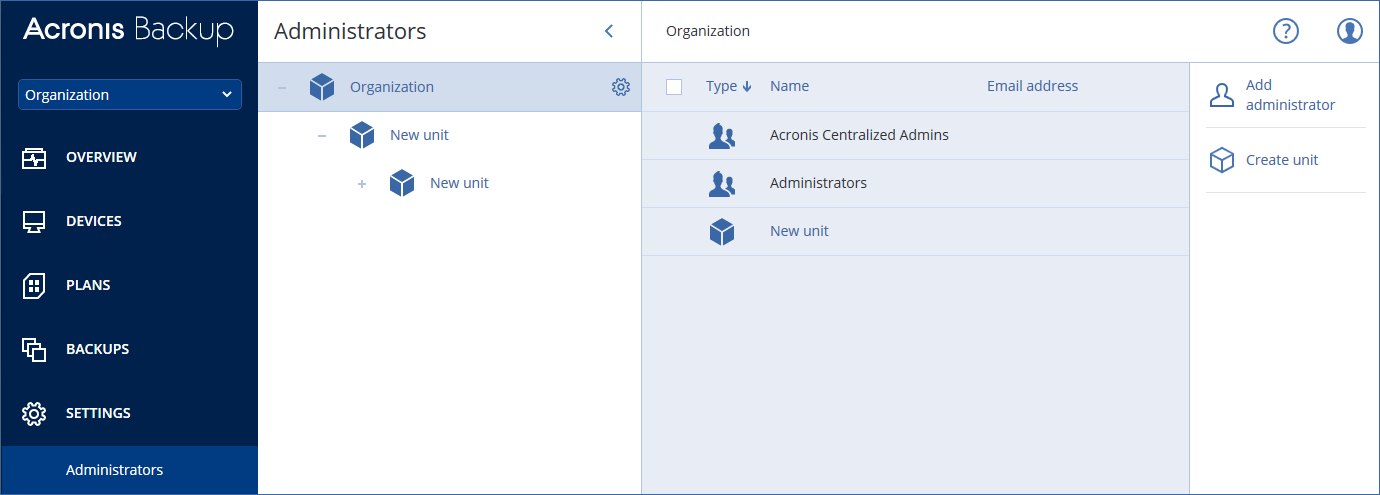Screen dimensions: 1380x495
Task: Click the Acronis Centralized Admins group icon
Action: (x=721, y=135)
